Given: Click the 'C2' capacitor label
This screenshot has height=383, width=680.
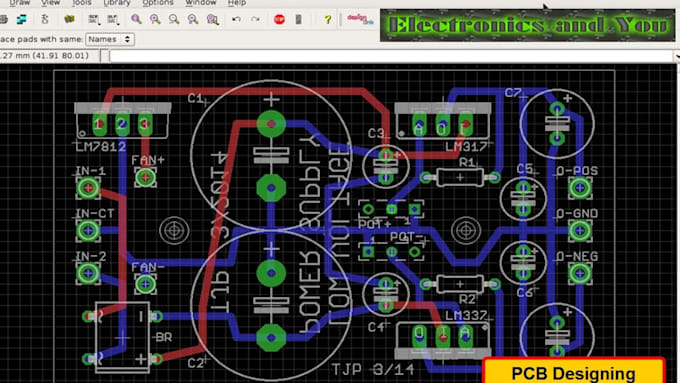Looking at the screenshot, I should (196, 363).
